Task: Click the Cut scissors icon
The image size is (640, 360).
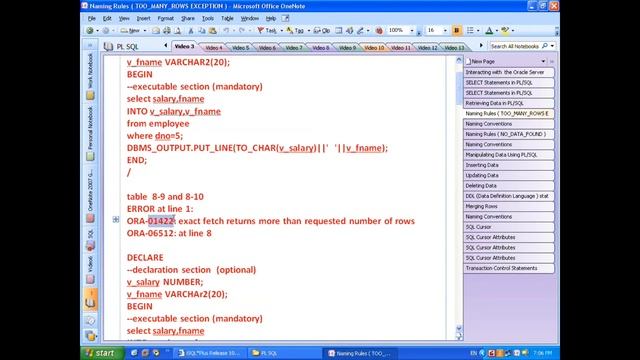Action: [x=191, y=31]
